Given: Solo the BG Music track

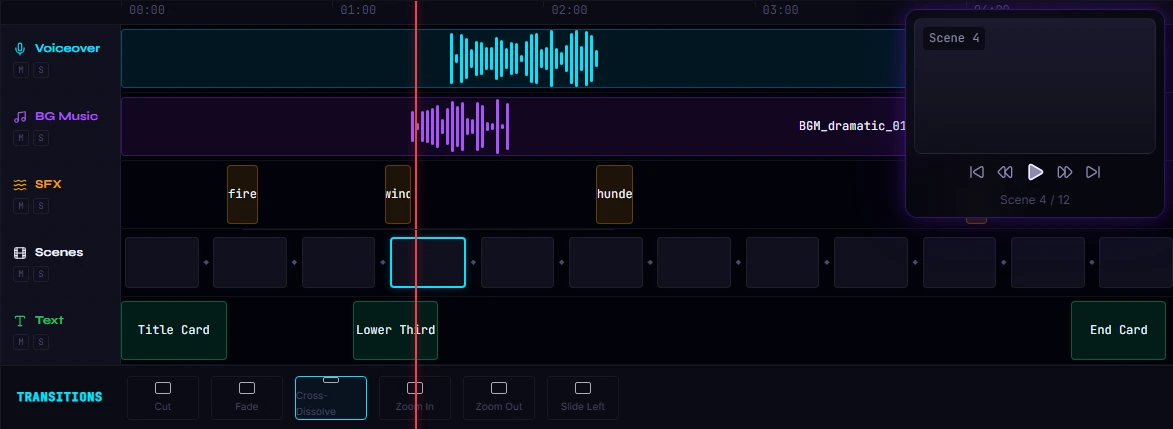Looking at the screenshot, I should (x=40, y=138).
